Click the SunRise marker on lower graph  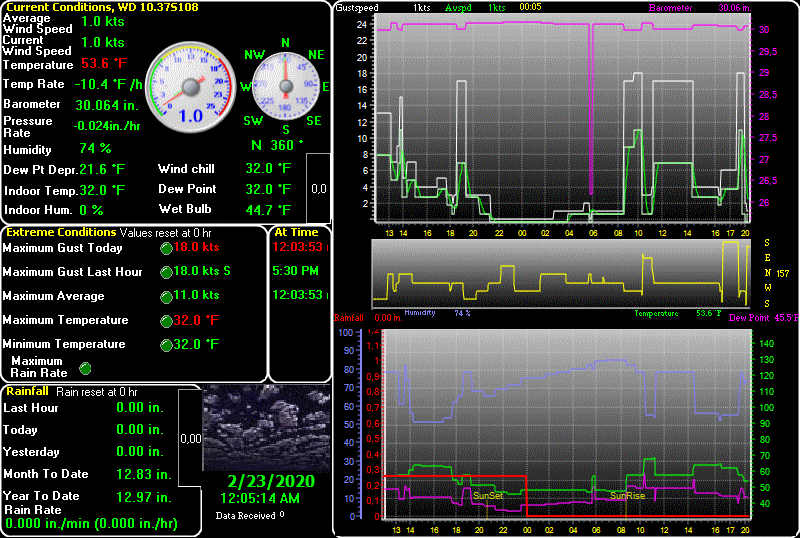coord(627,495)
